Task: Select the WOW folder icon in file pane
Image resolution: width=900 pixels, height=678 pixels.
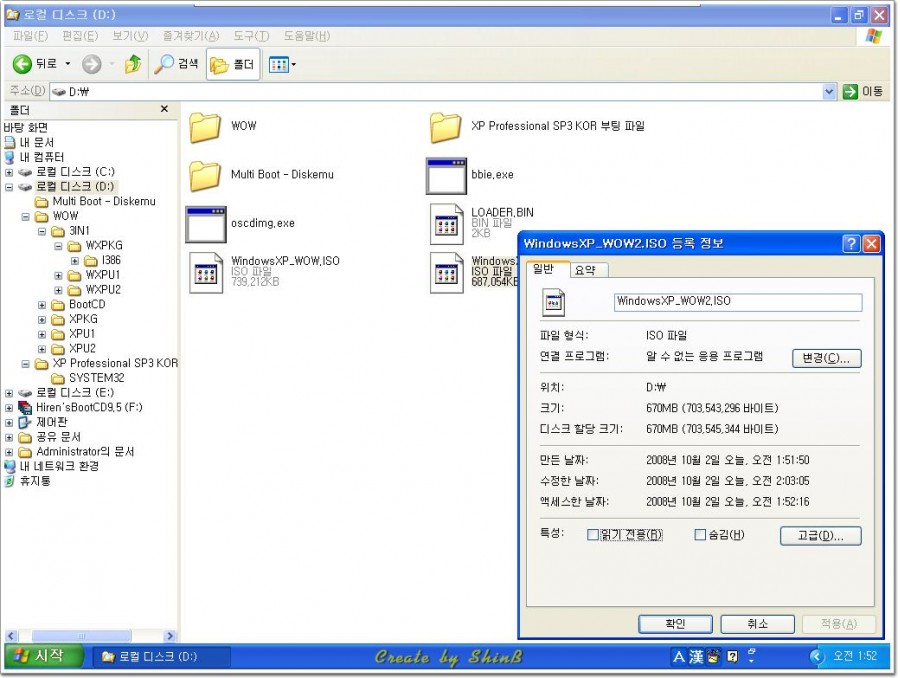Action: 205,126
